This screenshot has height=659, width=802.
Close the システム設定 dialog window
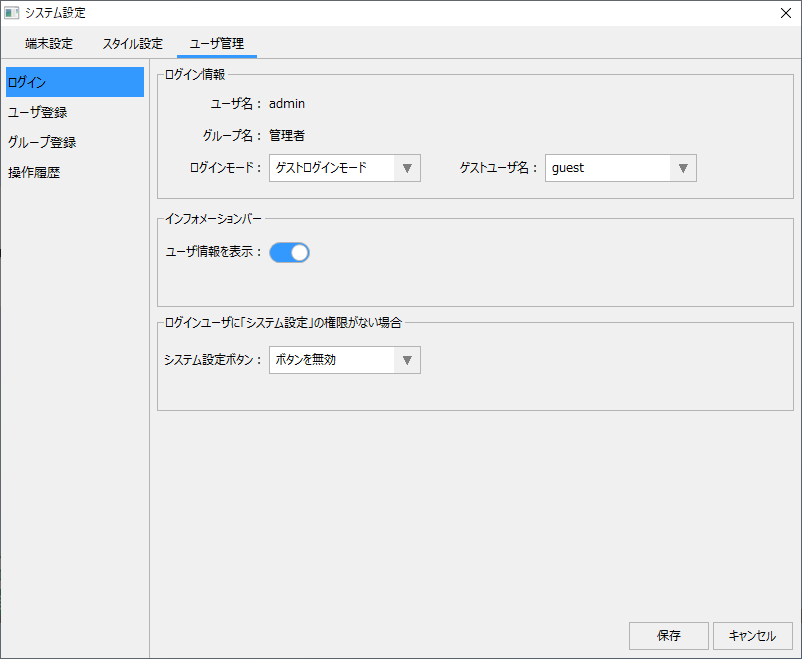click(785, 13)
